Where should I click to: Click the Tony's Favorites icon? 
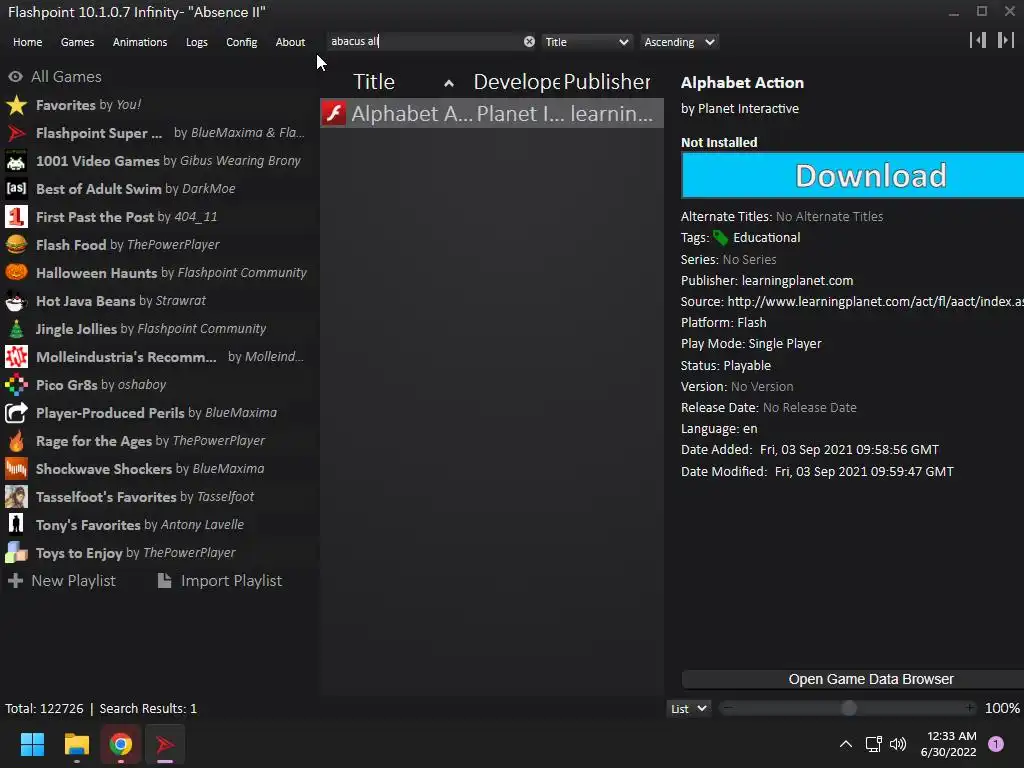coord(16,525)
